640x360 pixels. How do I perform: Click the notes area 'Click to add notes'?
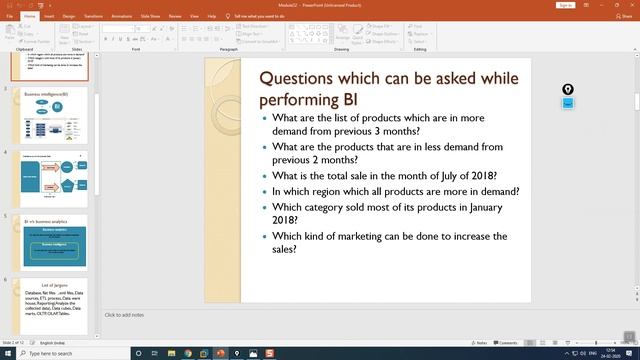124,315
